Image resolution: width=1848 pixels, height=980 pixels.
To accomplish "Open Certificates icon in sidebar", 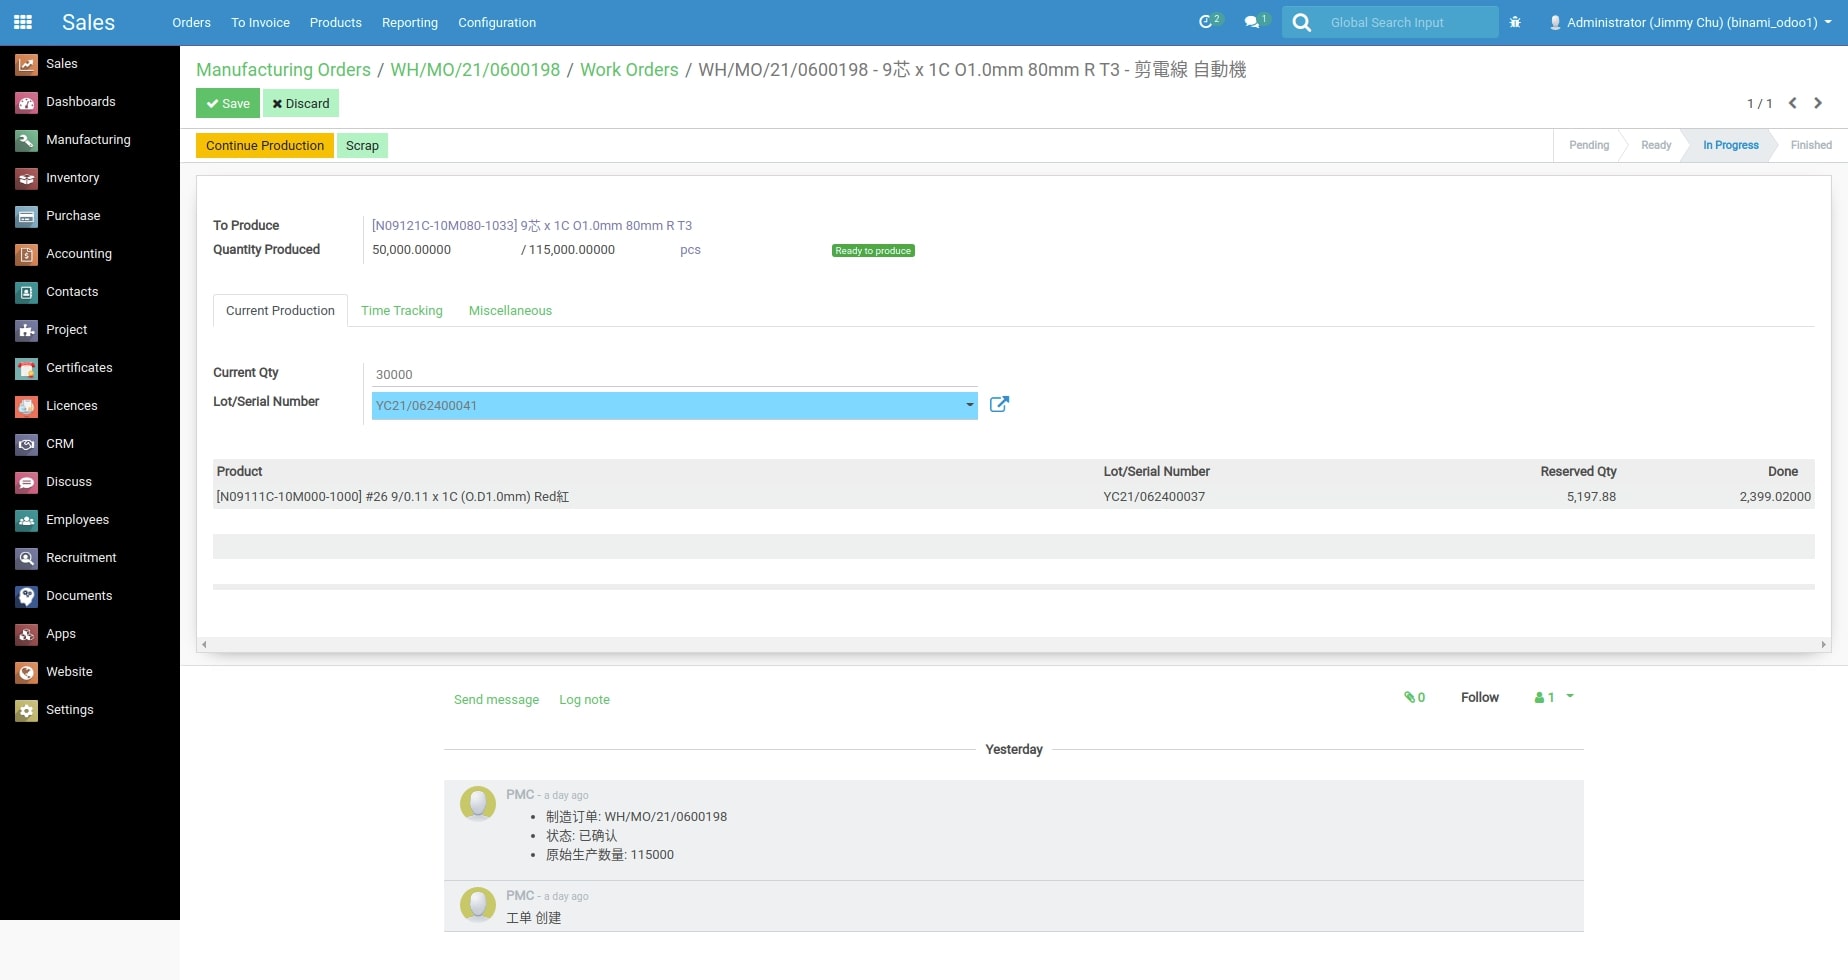I will point(27,368).
